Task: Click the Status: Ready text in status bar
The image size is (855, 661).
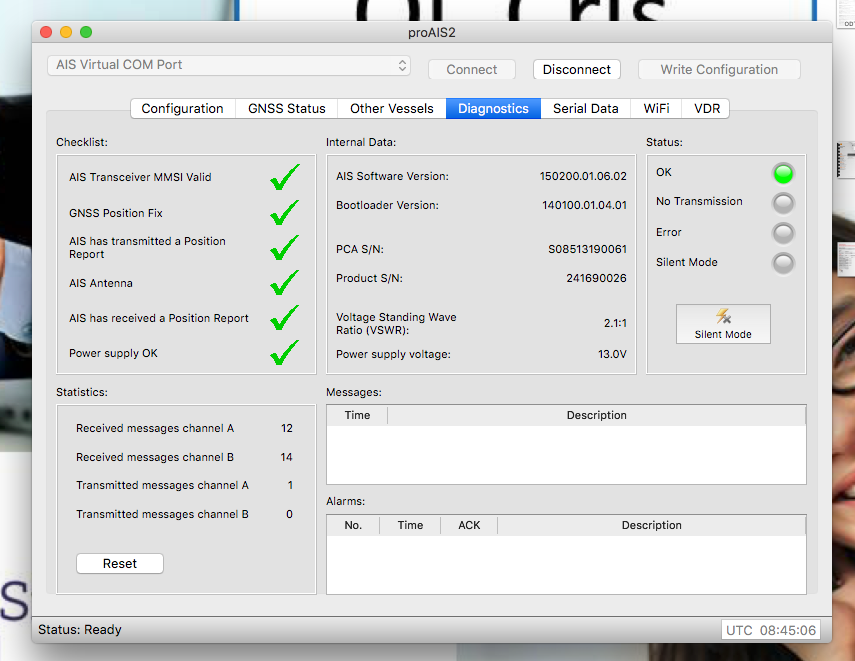Action: [80, 629]
